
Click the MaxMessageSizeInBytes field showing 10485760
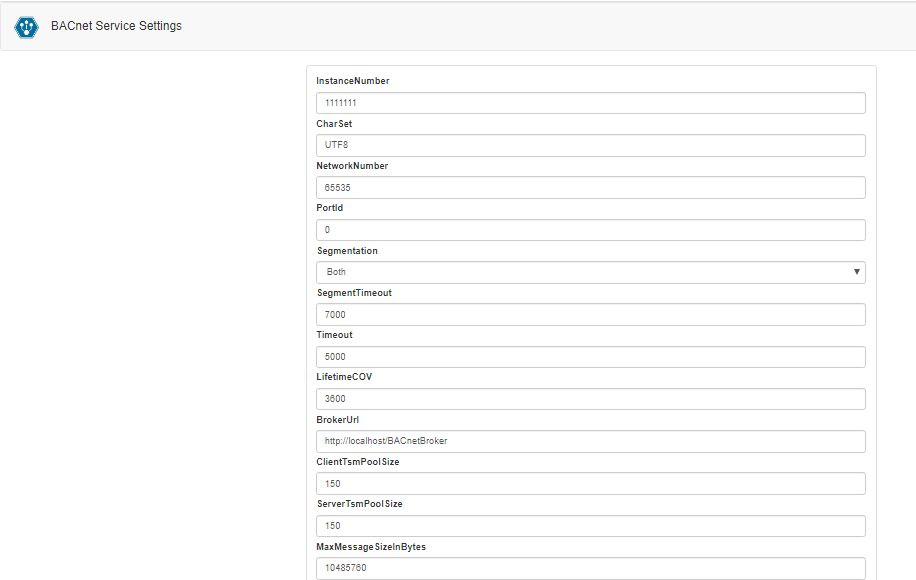click(x=590, y=567)
